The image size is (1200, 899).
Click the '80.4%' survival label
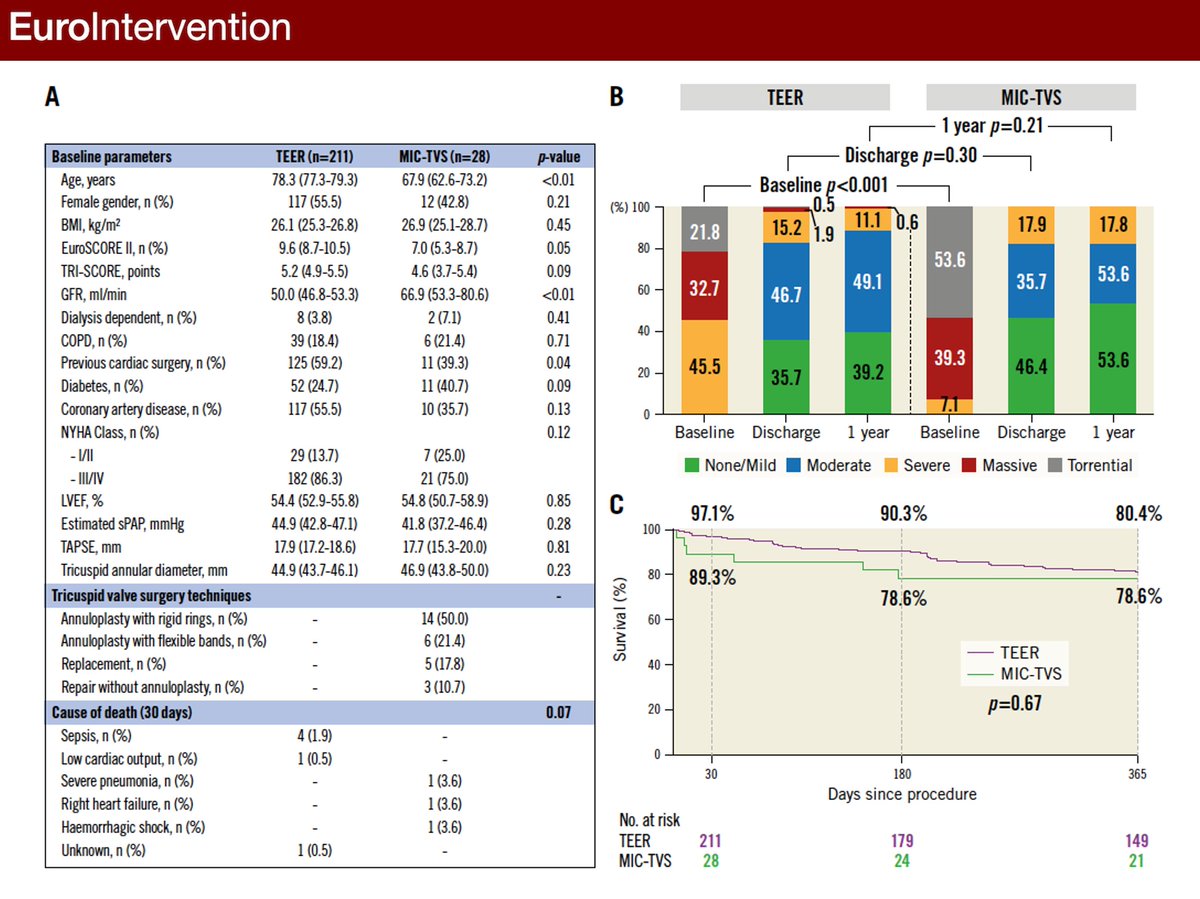tap(1140, 514)
